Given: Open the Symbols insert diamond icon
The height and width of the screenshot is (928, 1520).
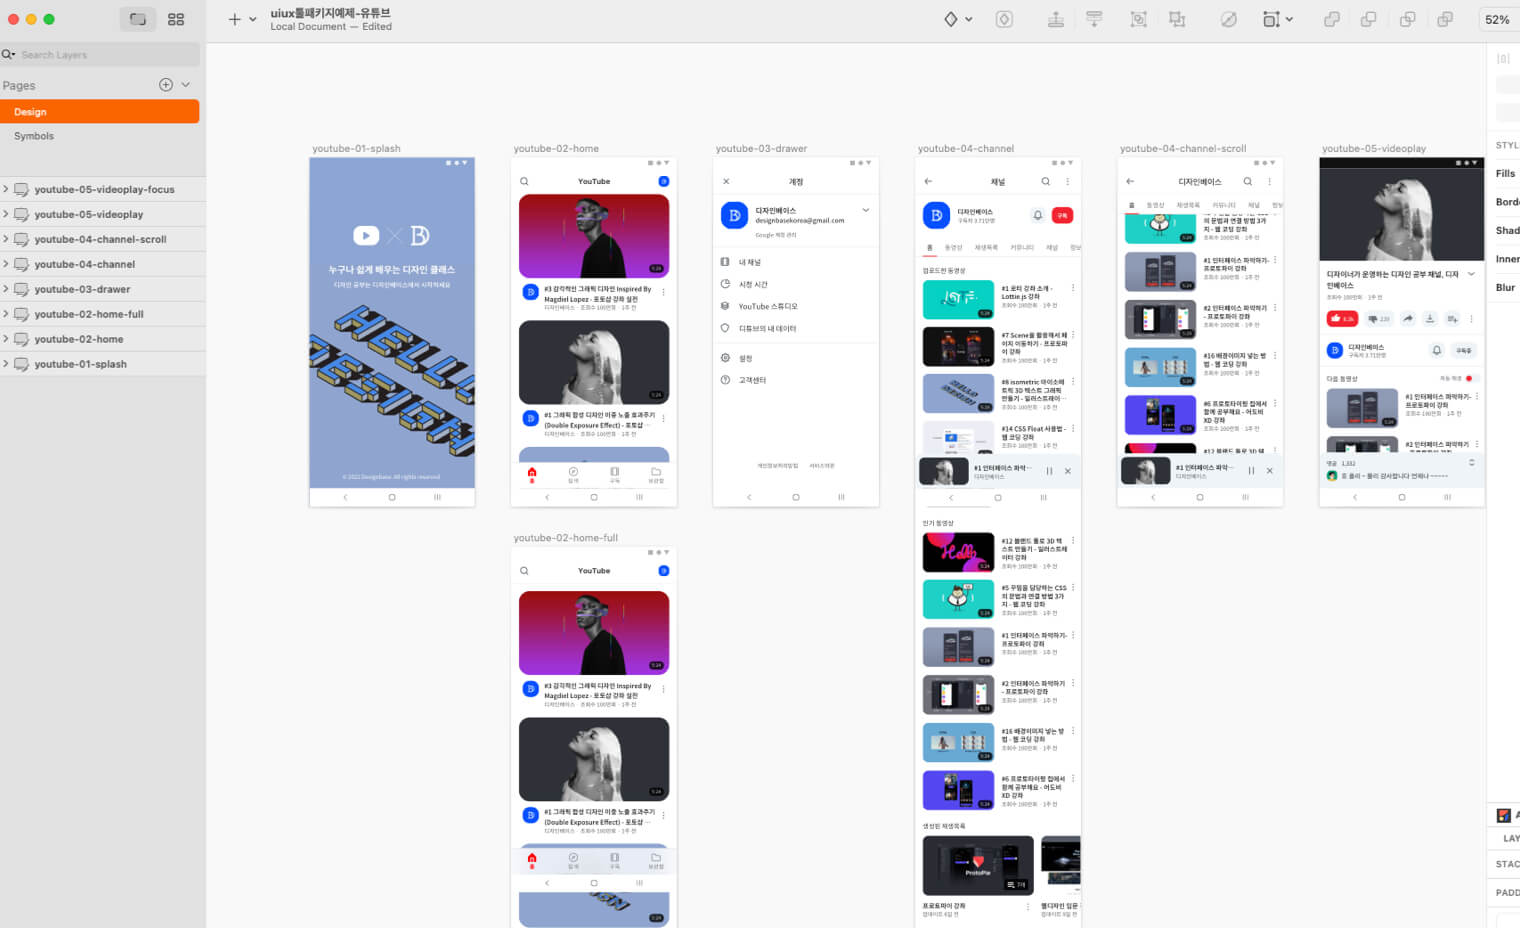Looking at the screenshot, I should pyautogui.click(x=951, y=19).
